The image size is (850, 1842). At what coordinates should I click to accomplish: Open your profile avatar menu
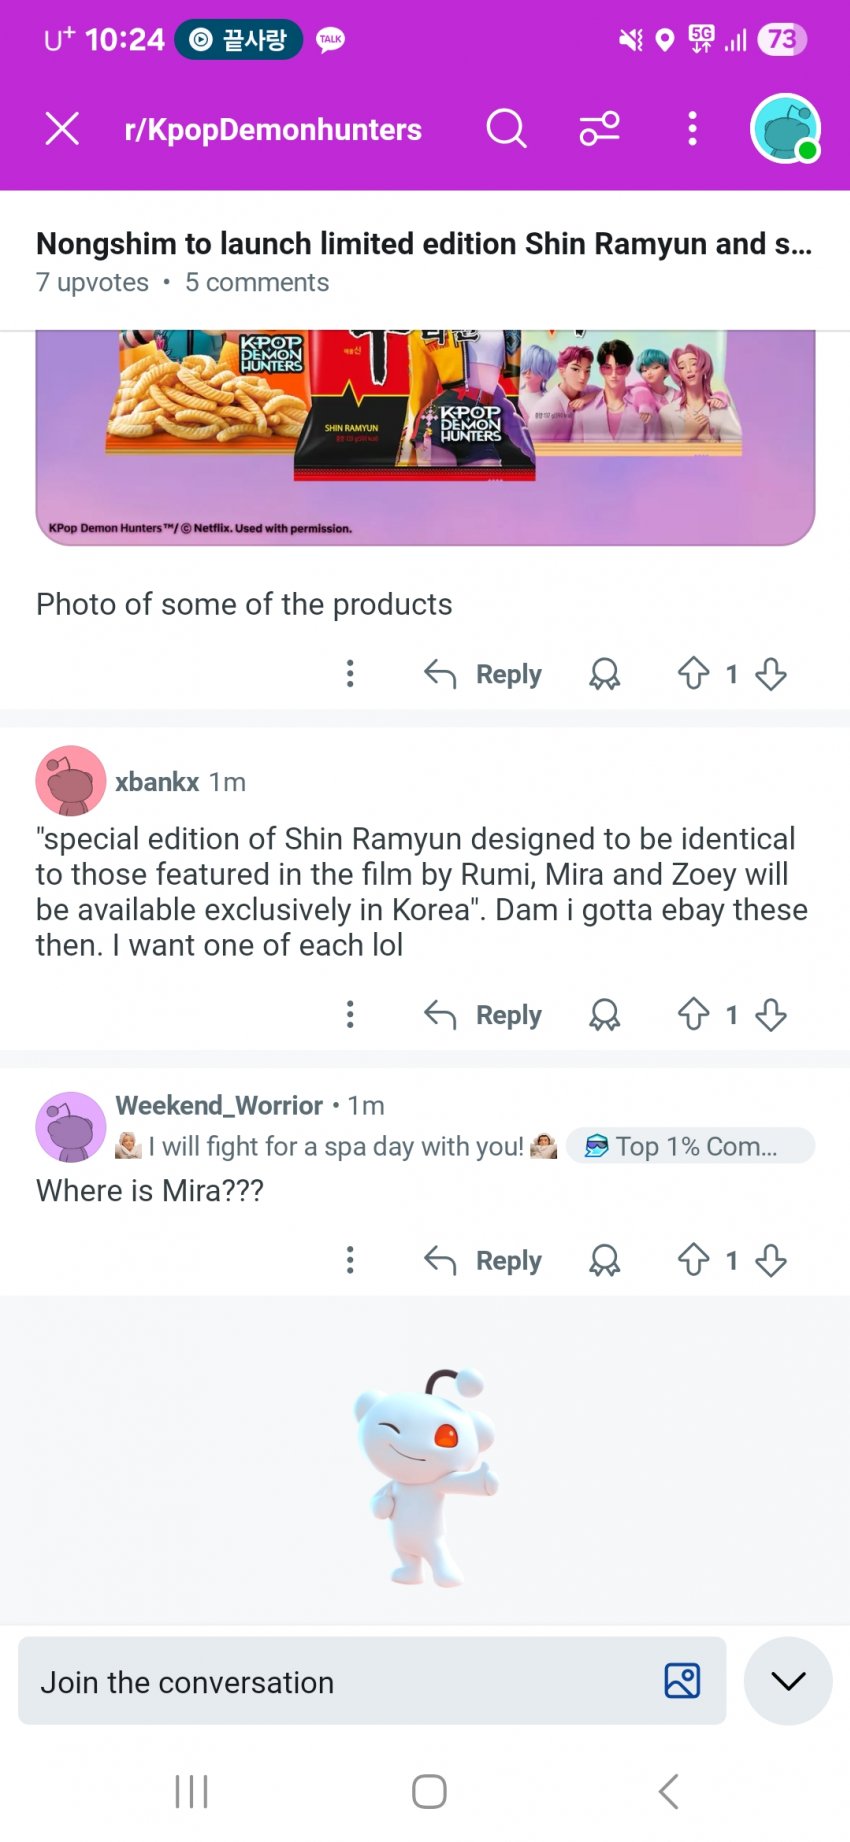point(785,129)
